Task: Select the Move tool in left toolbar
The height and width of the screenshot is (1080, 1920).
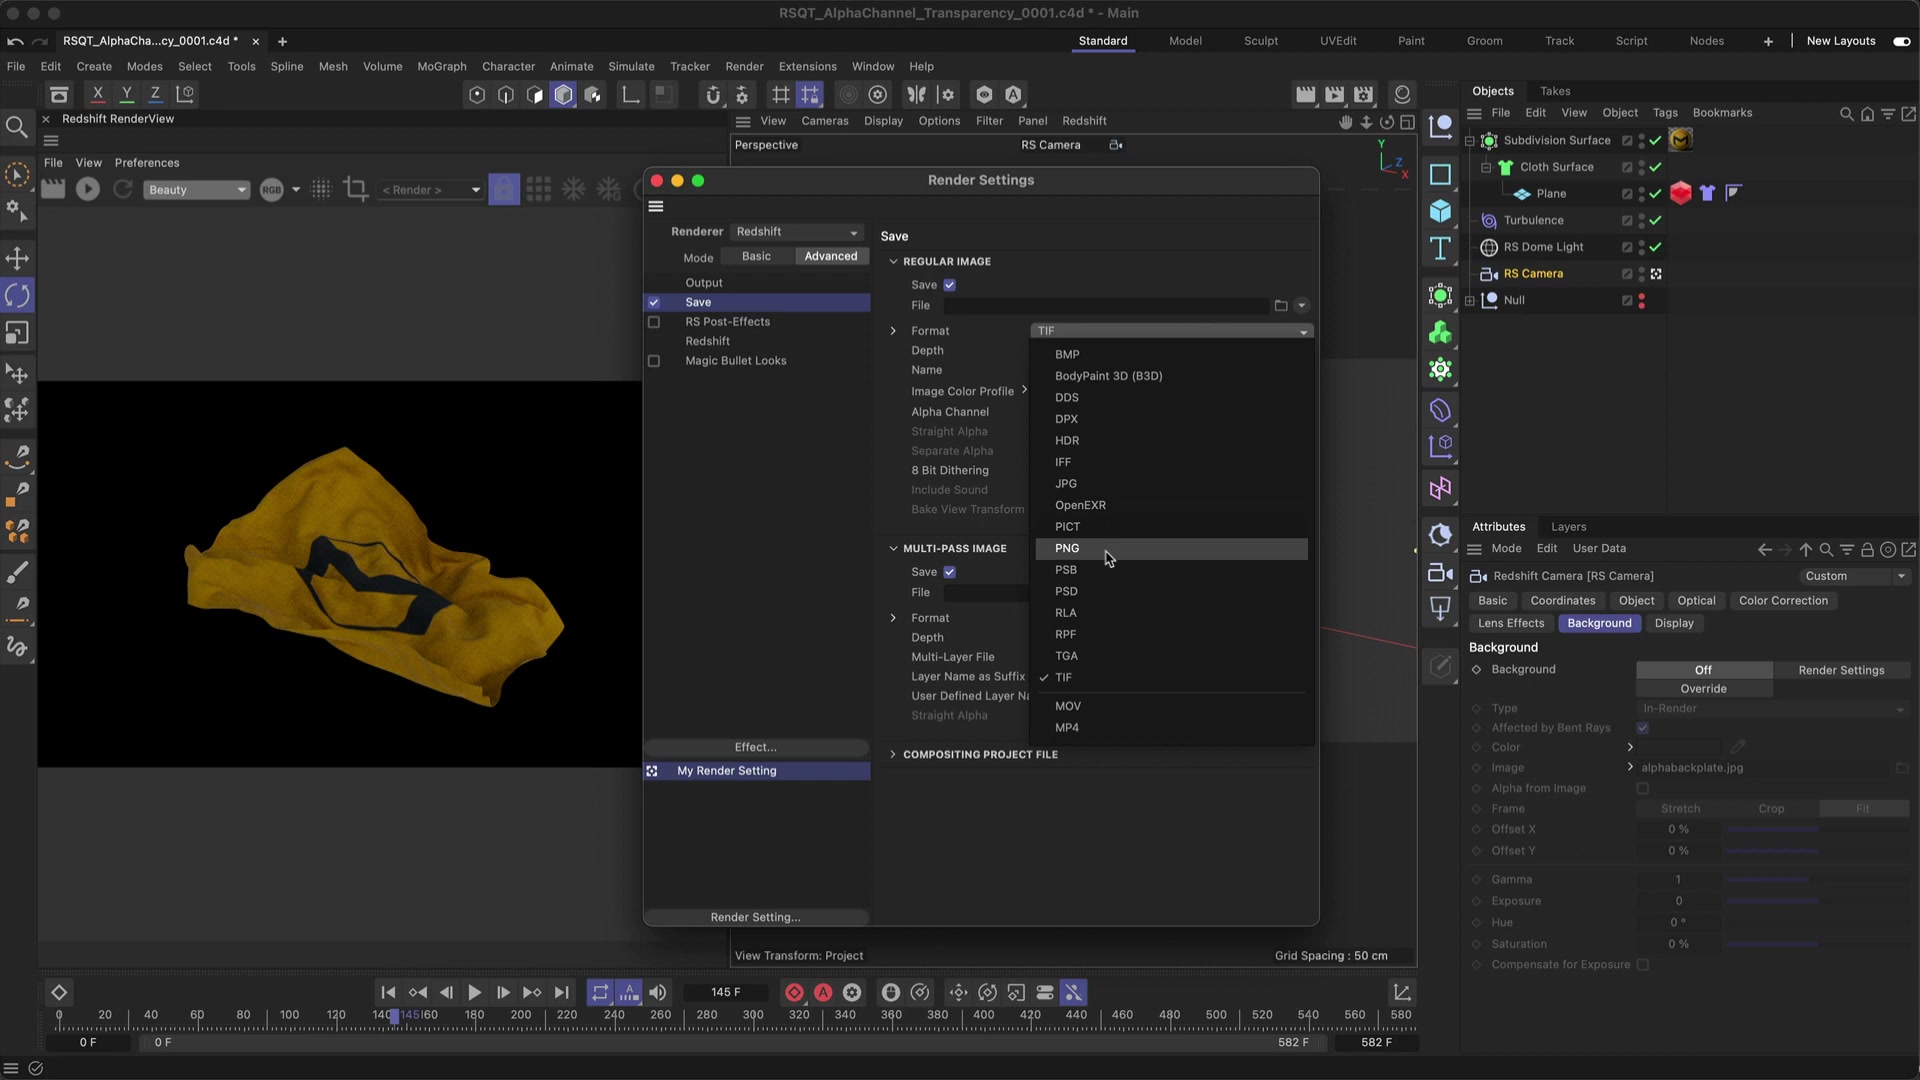Action: click(17, 258)
